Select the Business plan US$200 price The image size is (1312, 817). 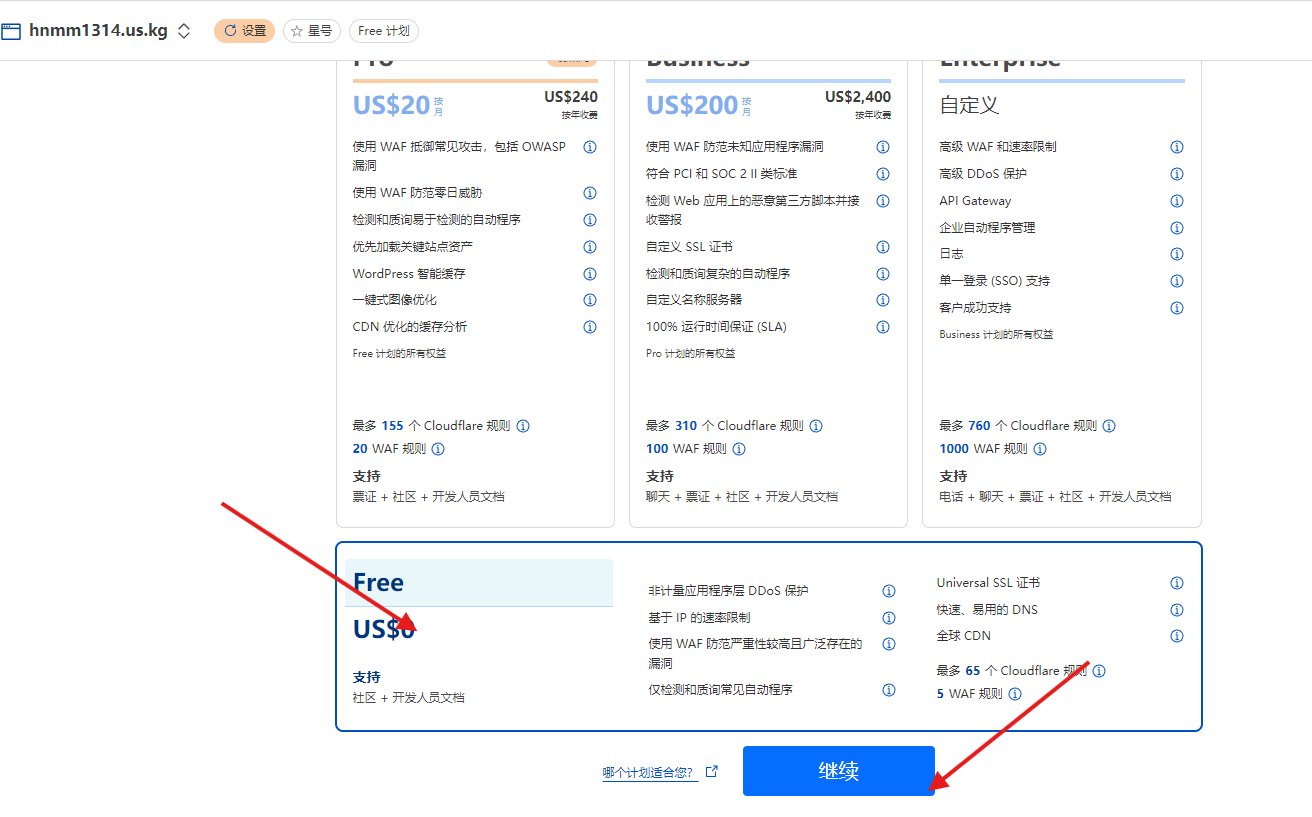[x=692, y=105]
